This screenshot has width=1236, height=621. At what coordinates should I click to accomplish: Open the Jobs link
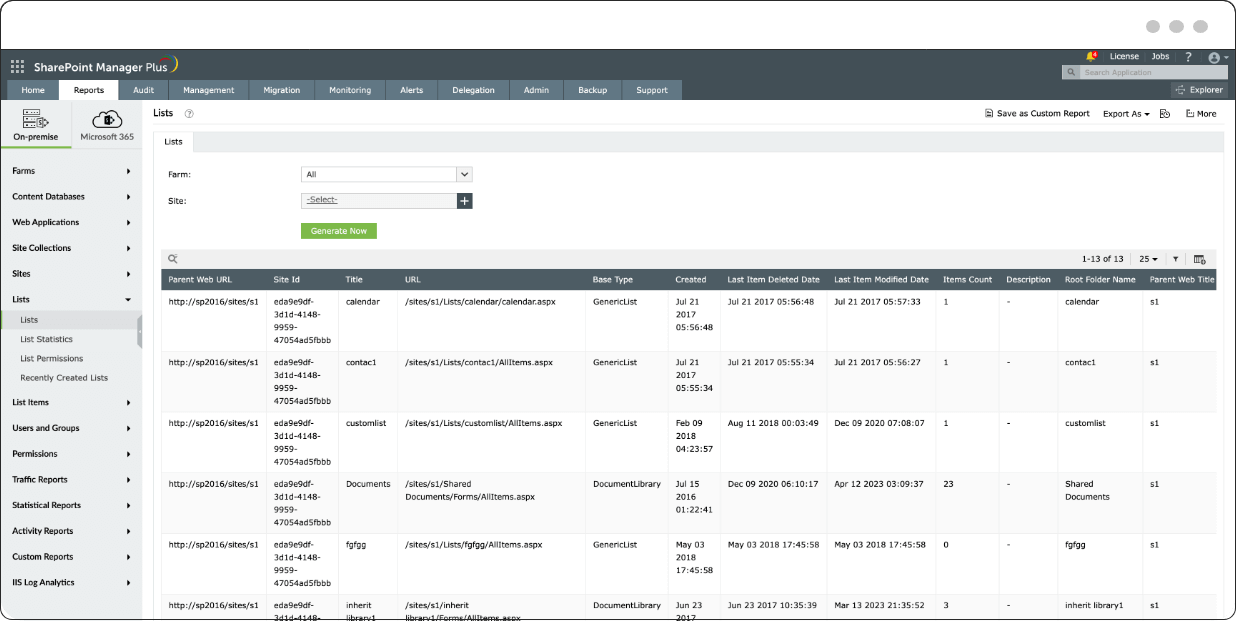tap(1160, 57)
